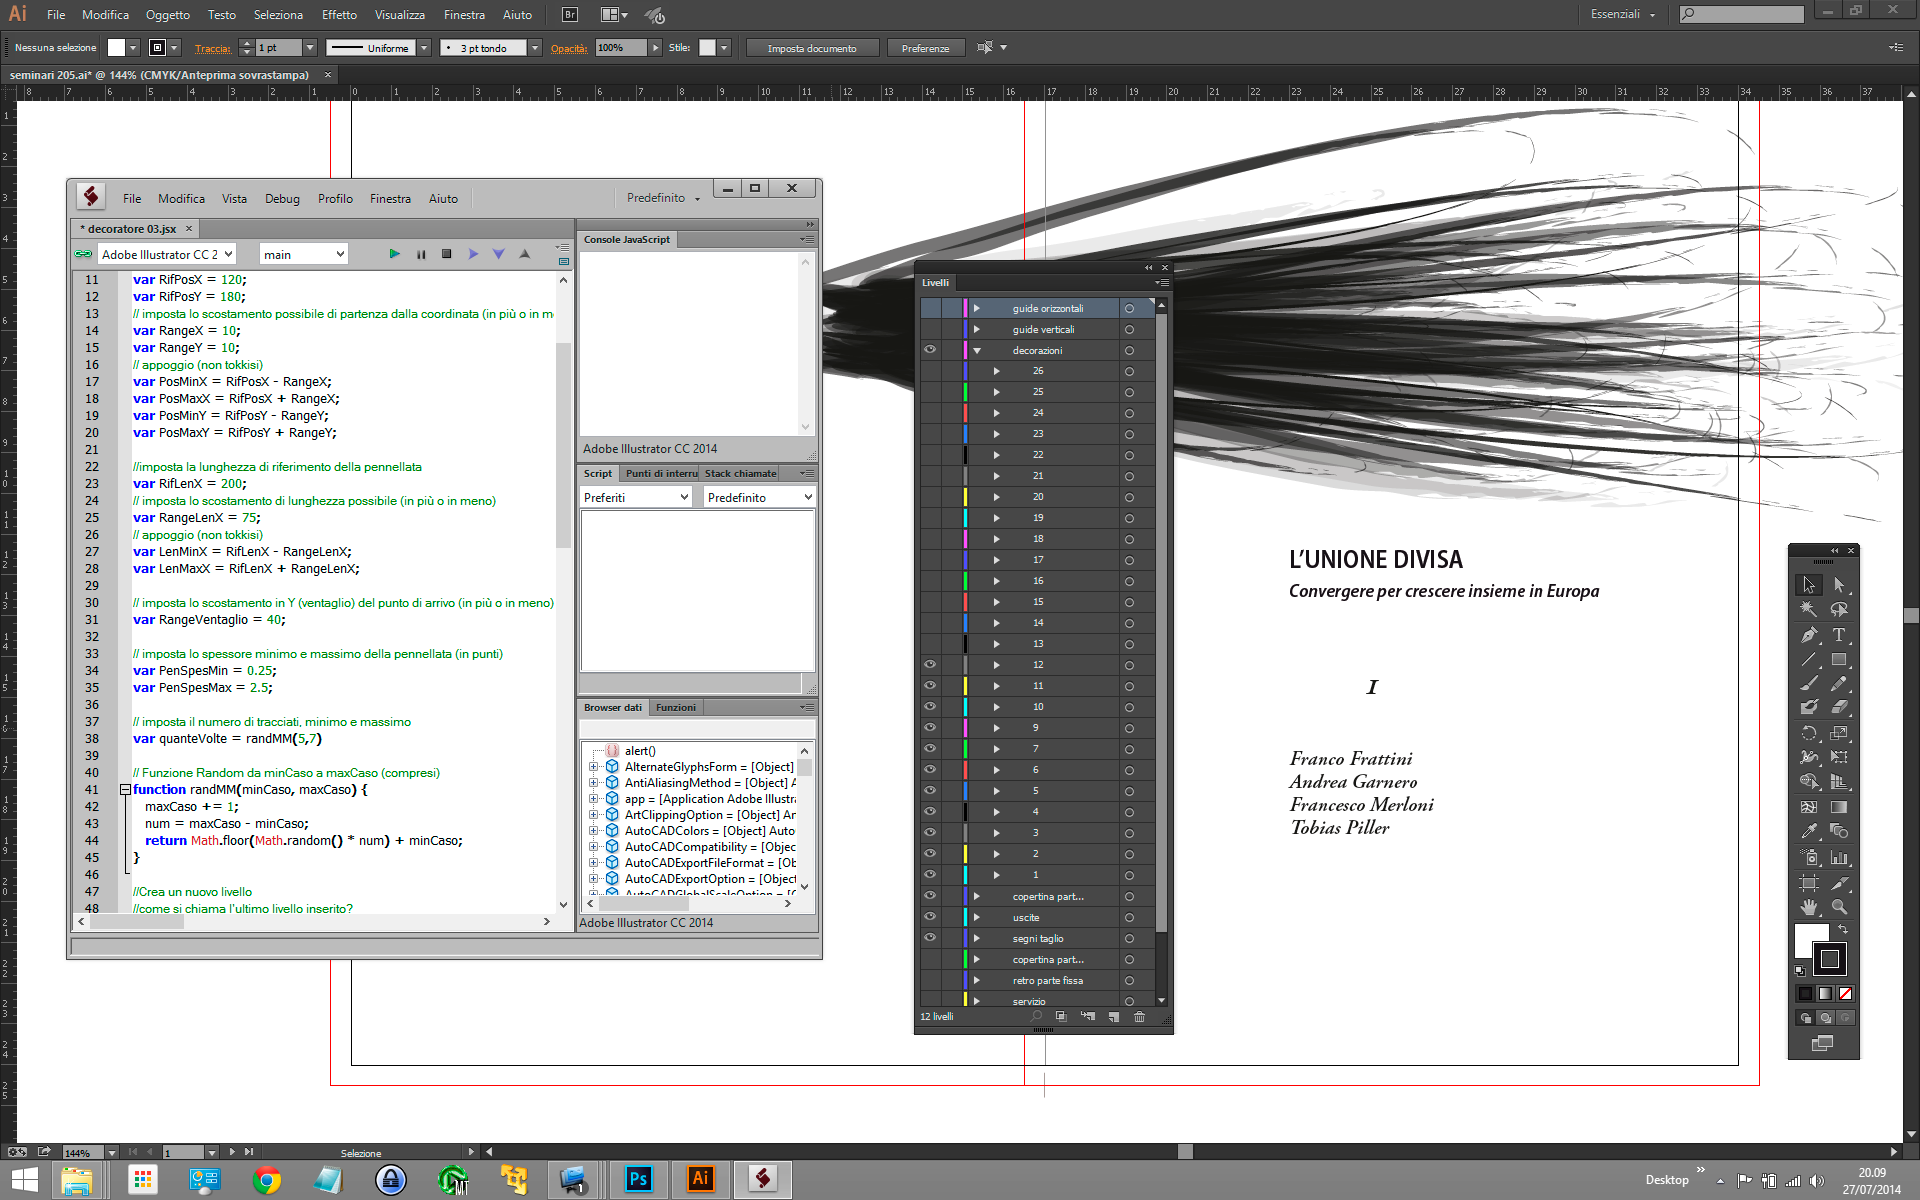Viewport: 1920px width, 1200px height.
Task: Expand the guide orizzontali layer
Action: (977, 308)
